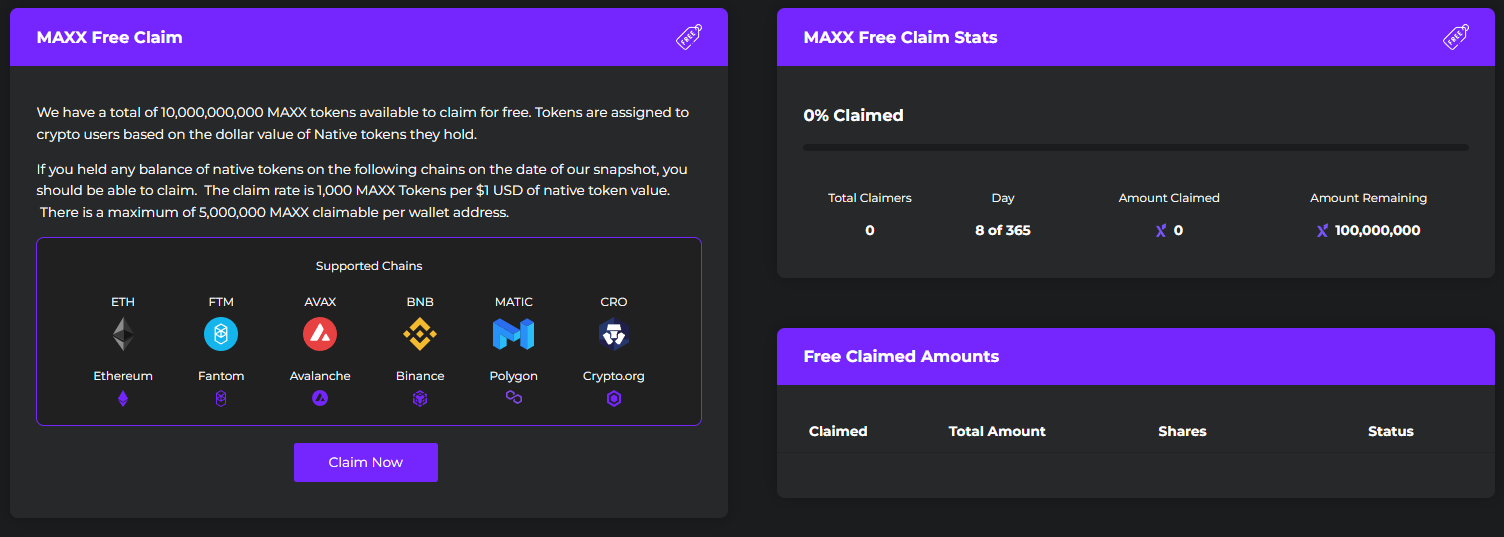Click the Status column header
This screenshot has height=537, width=1504.
point(1390,431)
